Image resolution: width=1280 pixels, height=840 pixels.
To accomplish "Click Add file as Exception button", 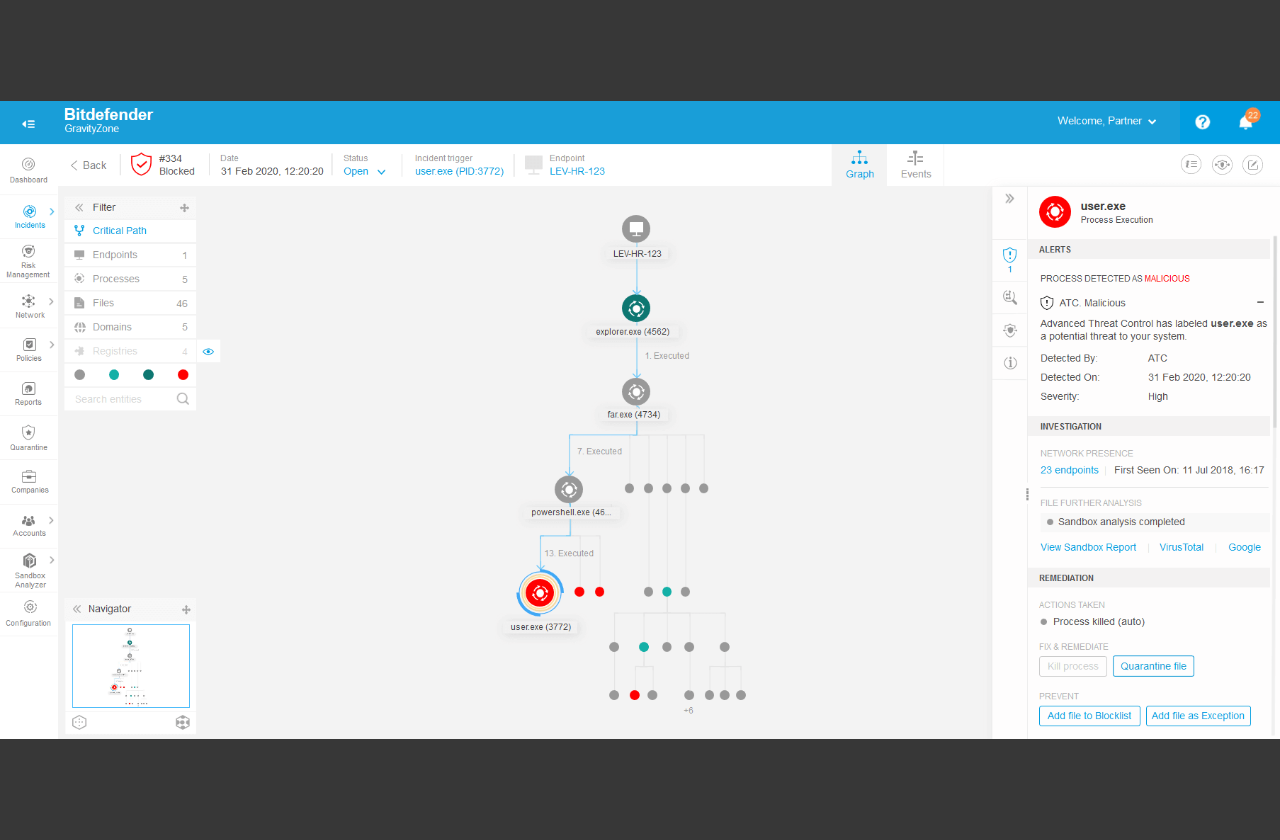I will point(1198,716).
